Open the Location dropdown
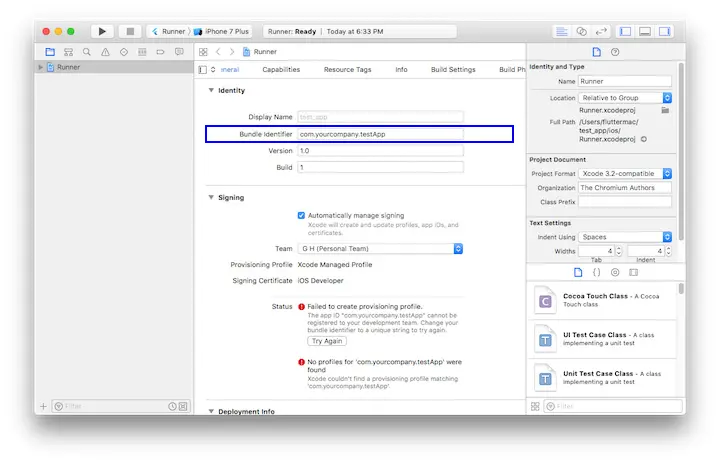 625,98
